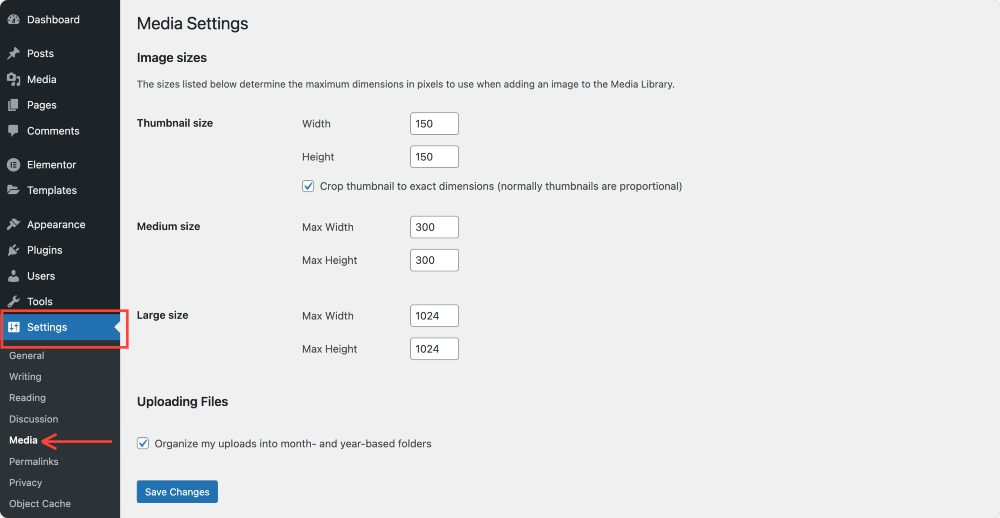
Task: Click the Large size Max Height field
Action: 434,349
